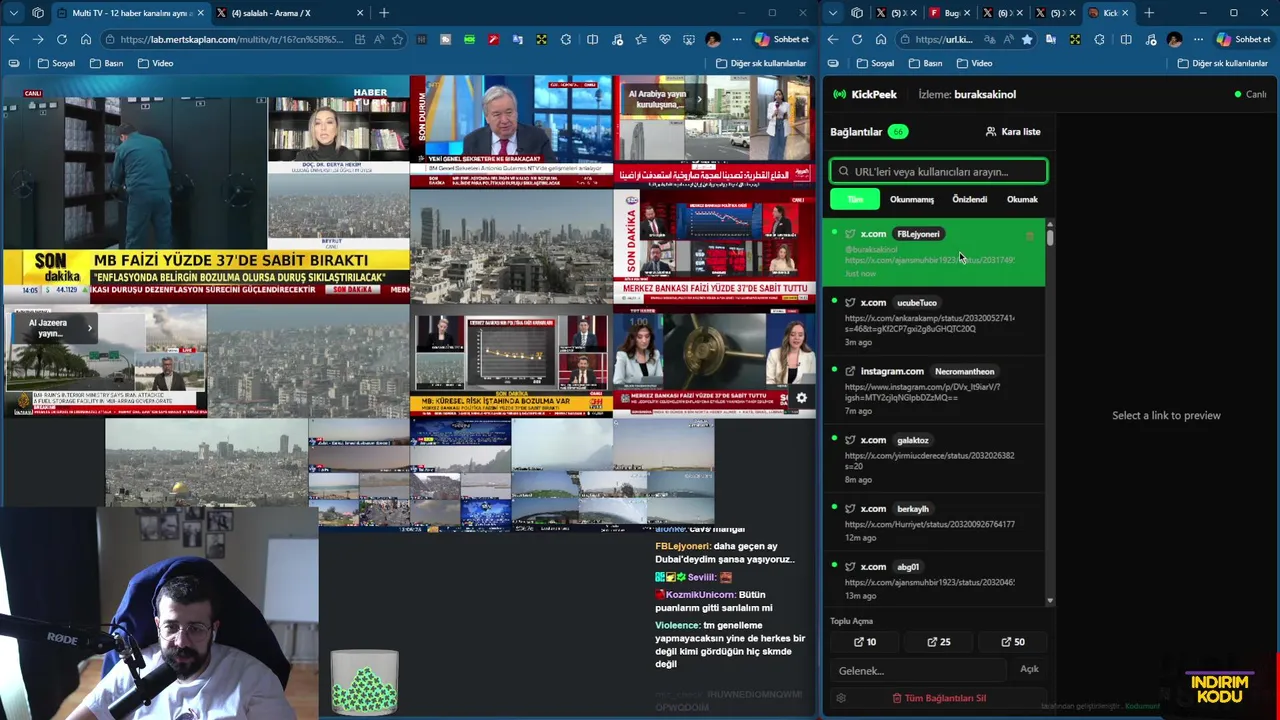Toggle favorite star in KickPeek address bar
This screenshot has width=1280, height=720.
pyautogui.click(x=1027, y=39)
